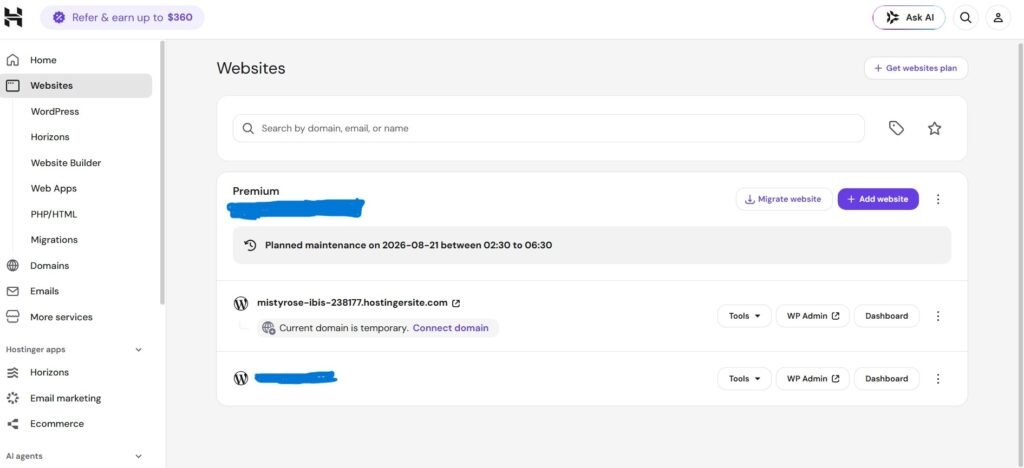Focus the search by domain field
The width and height of the screenshot is (1024, 468).
click(549, 129)
